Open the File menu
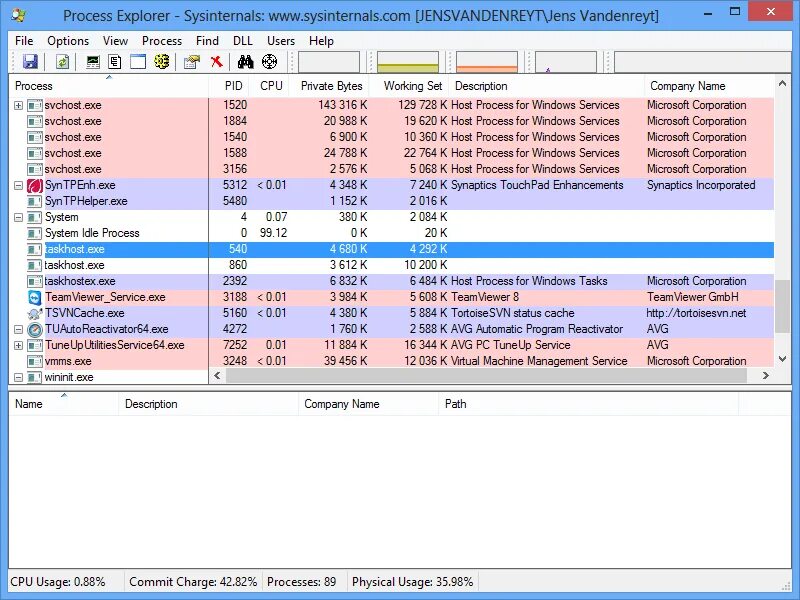Image resolution: width=800 pixels, height=600 pixels. point(24,41)
